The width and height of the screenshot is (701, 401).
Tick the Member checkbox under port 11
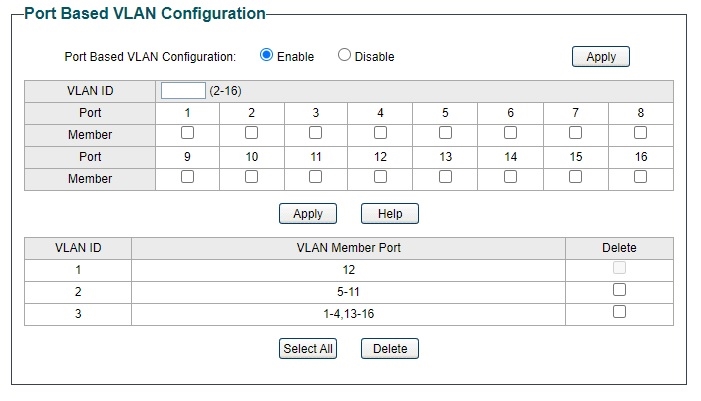tap(316, 177)
